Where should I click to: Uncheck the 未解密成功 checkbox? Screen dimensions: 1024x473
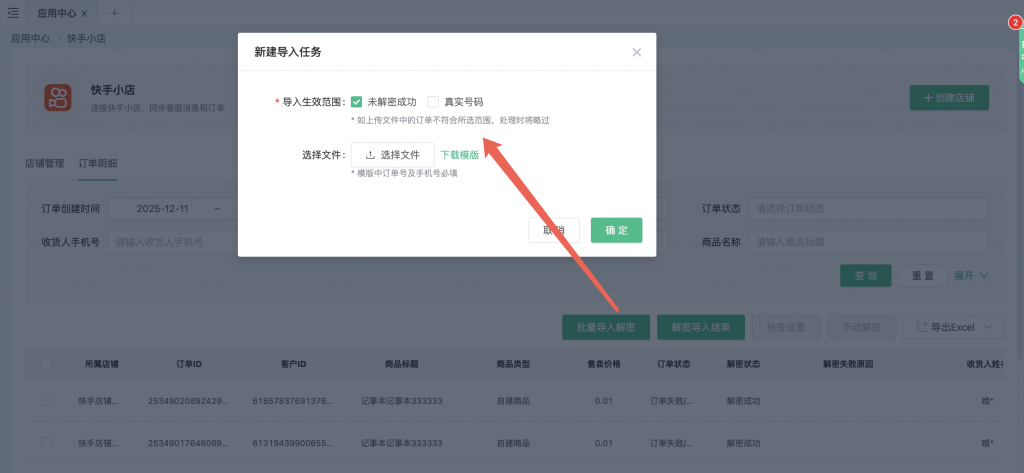coord(357,102)
